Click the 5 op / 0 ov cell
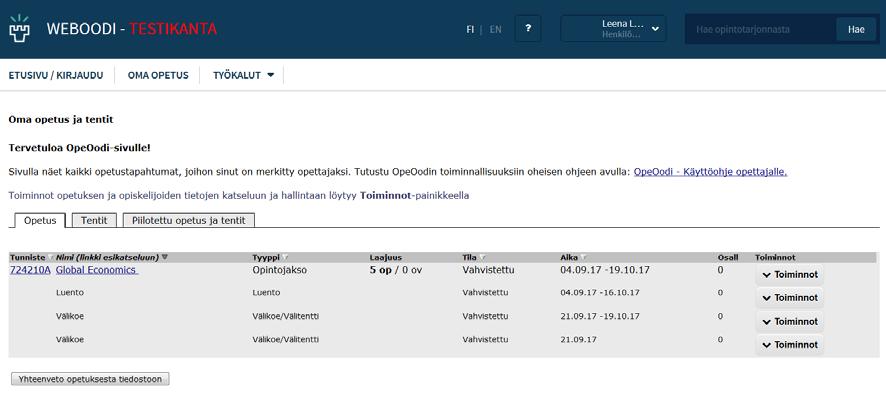The image size is (886, 401). tap(396, 270)
